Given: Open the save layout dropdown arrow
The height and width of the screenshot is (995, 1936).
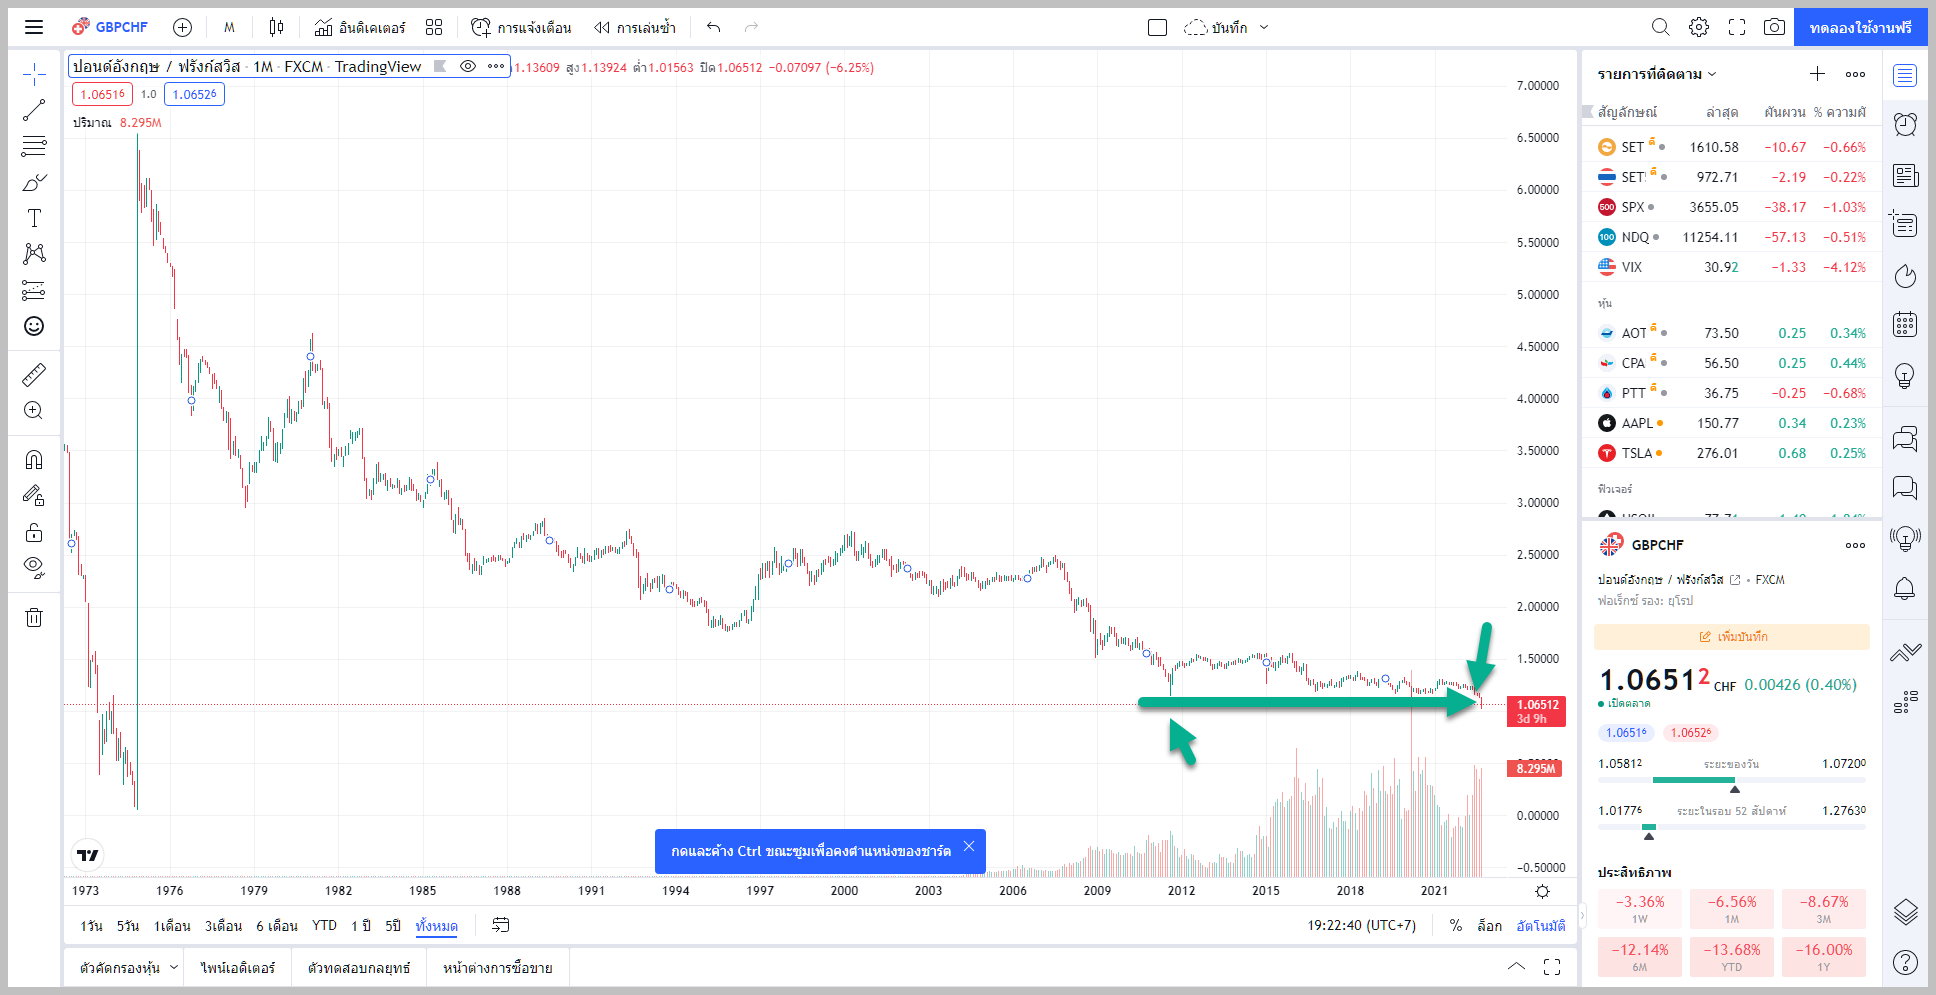Looking at the screenshot, I should 1264,27.
